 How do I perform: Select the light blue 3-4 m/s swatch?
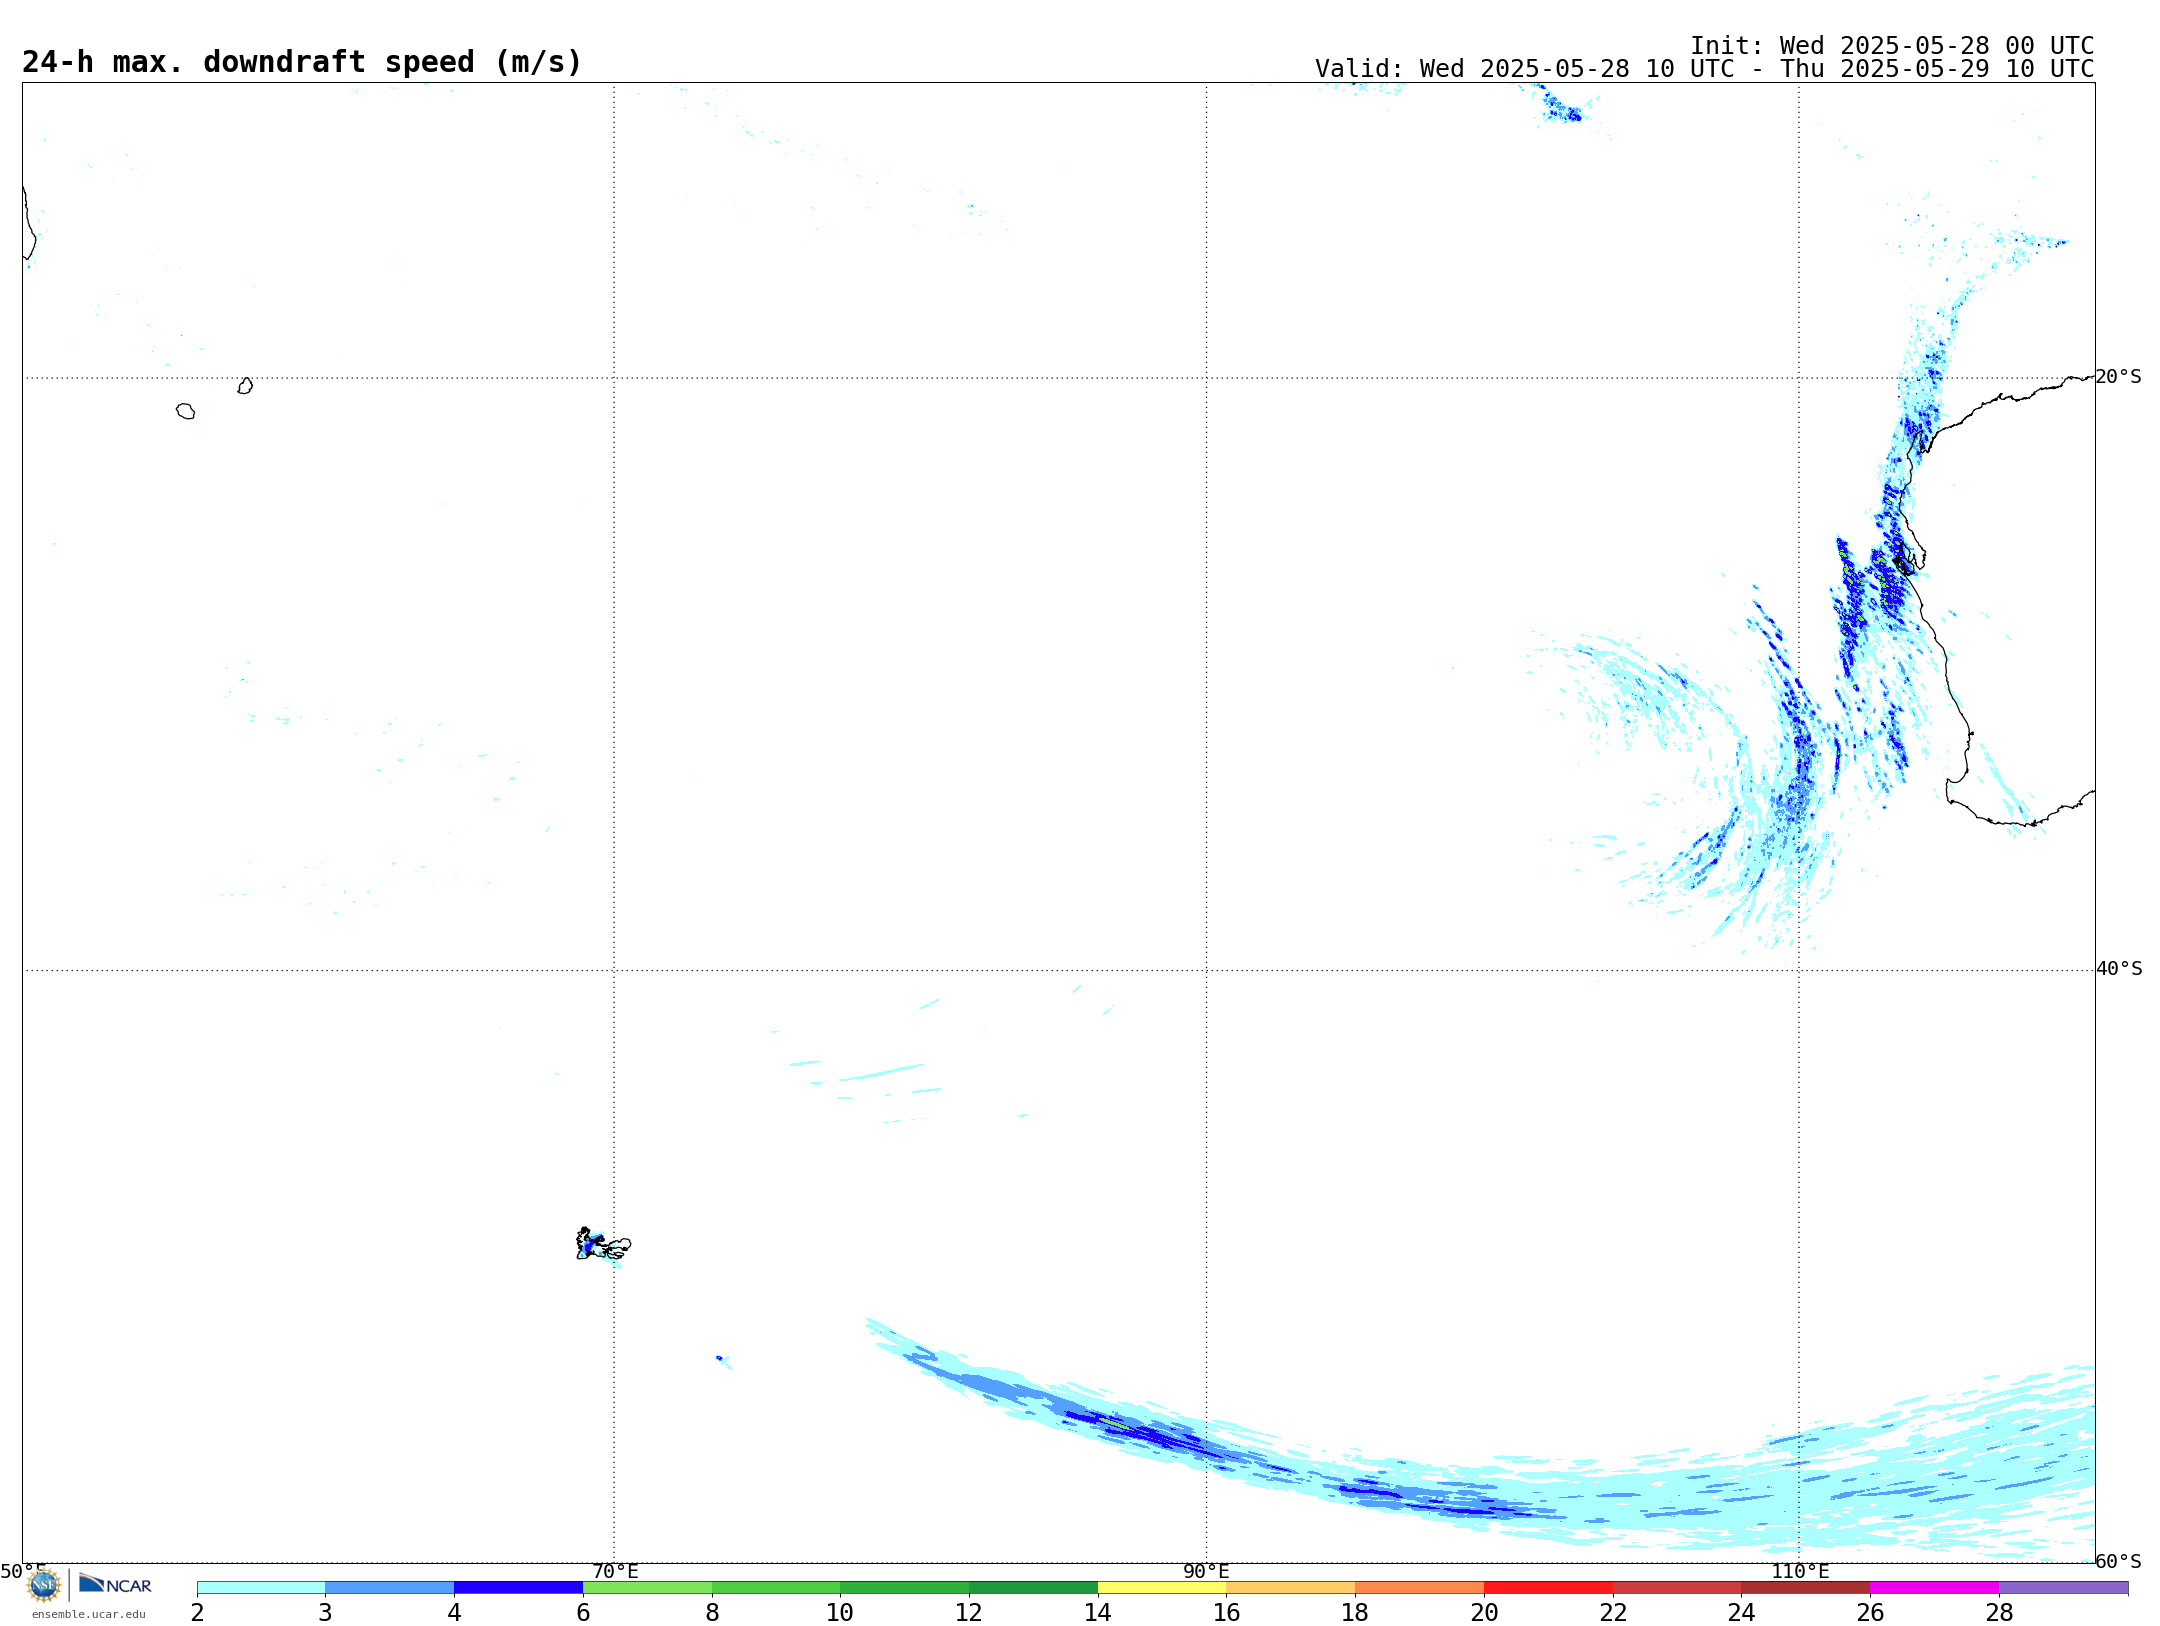[390, 1588]
